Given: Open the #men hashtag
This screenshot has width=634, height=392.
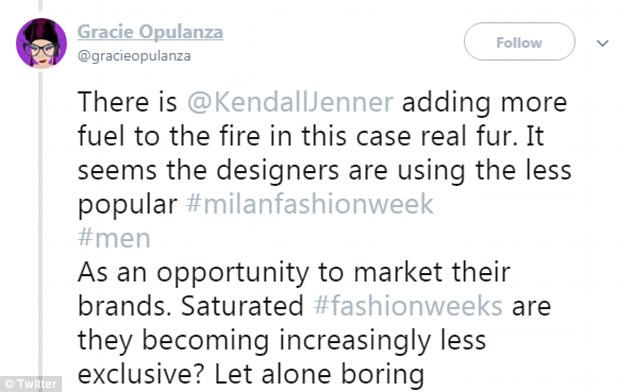Looking at the screenshot, I should pyautogui.click(x=114, y=238).
